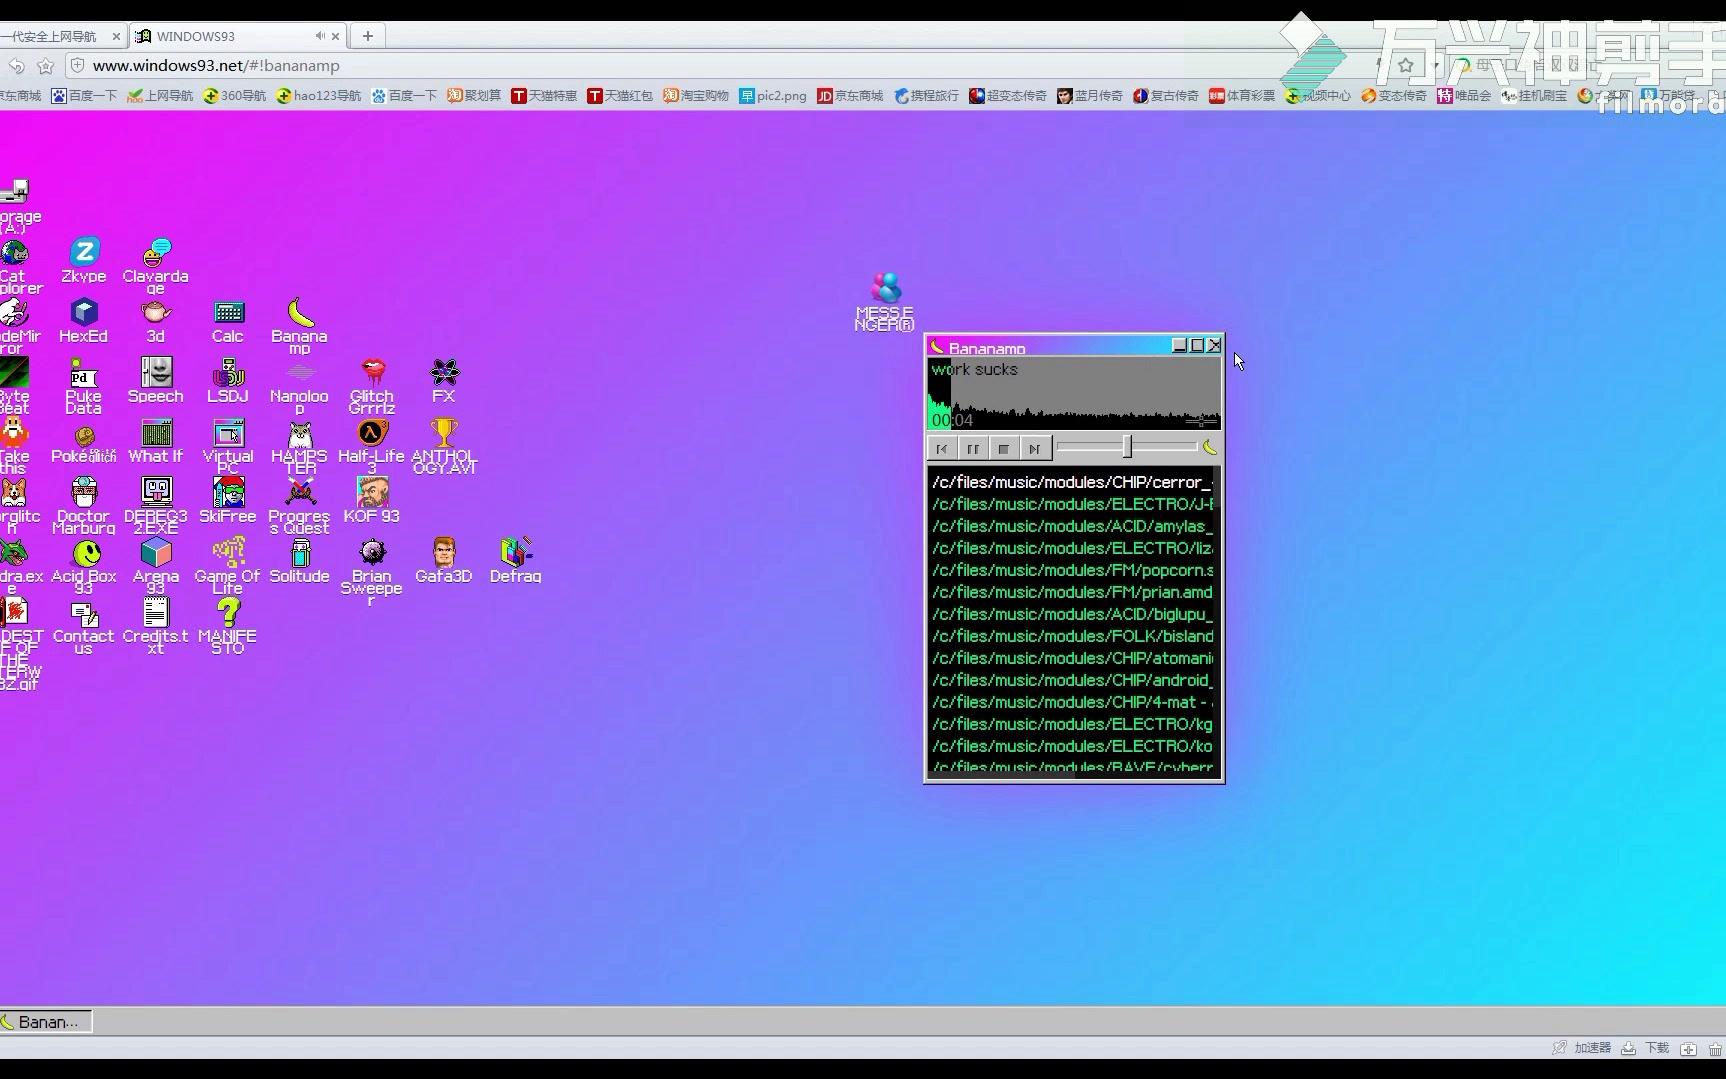Image resolution: width=1726 pixels, height=1079 pixels.
Task: Open the Glitch Grrrlz lips icon
Action: point(372,385)
